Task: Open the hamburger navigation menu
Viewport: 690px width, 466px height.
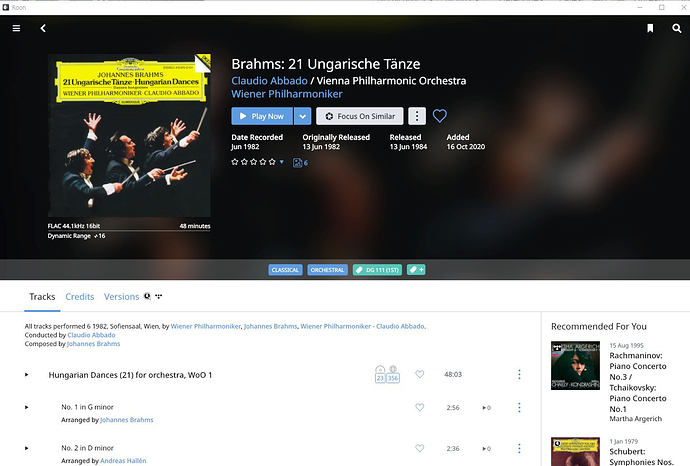Action: pyautogui.click(x=16, y=28)
